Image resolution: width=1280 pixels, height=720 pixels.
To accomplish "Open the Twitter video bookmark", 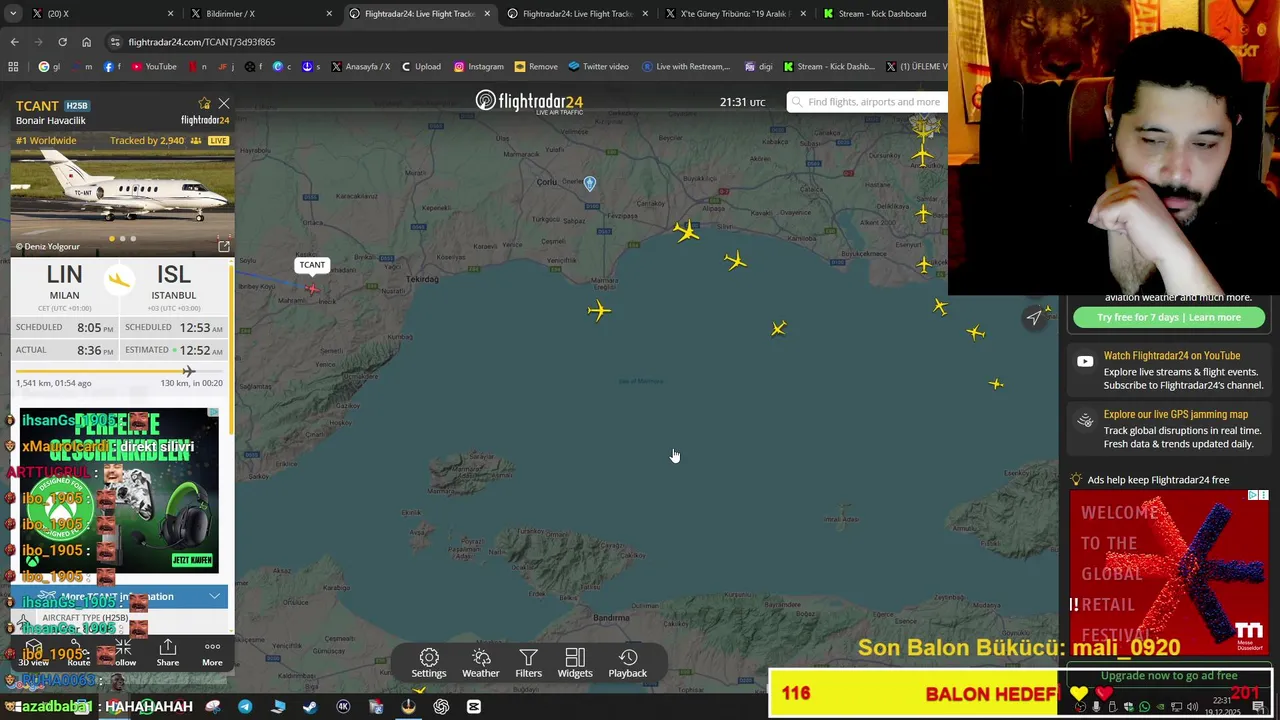I will 598,67.
